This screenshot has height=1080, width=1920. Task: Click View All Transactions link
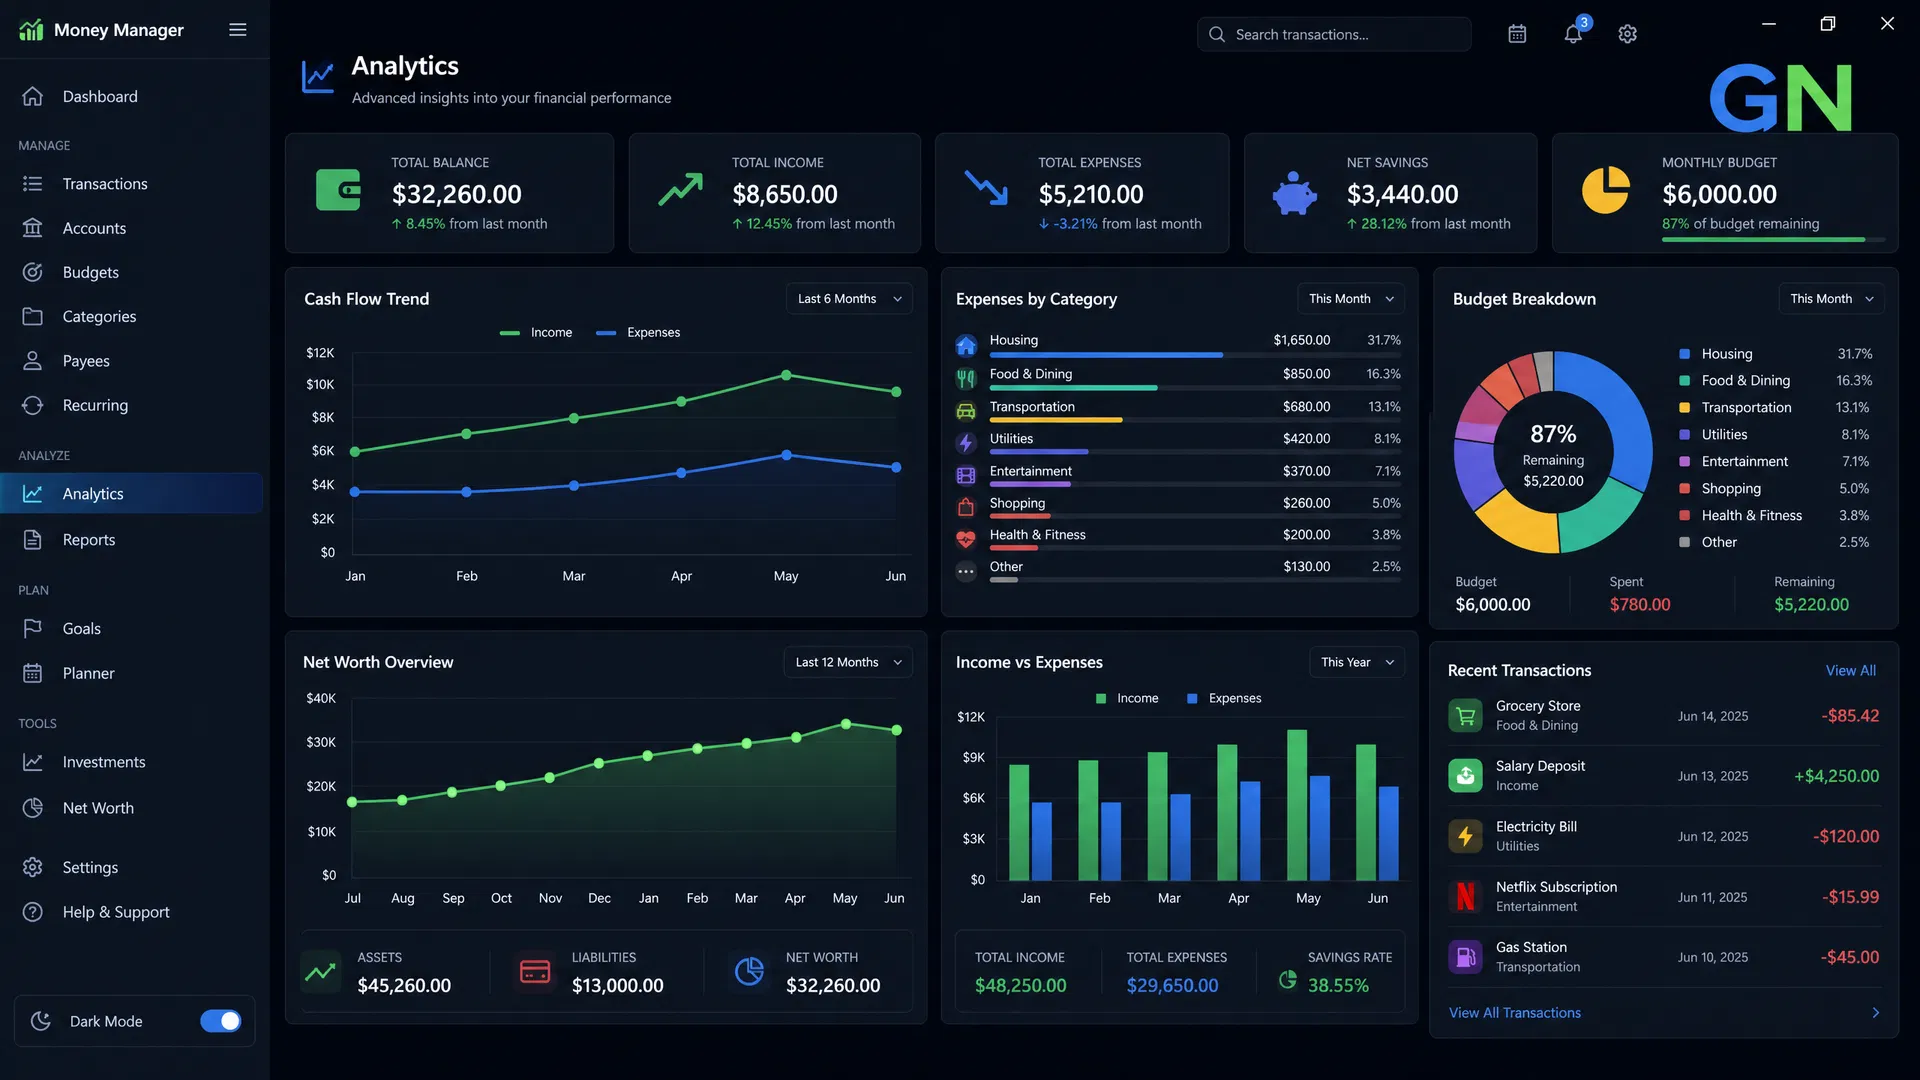pos(1515,1013)
